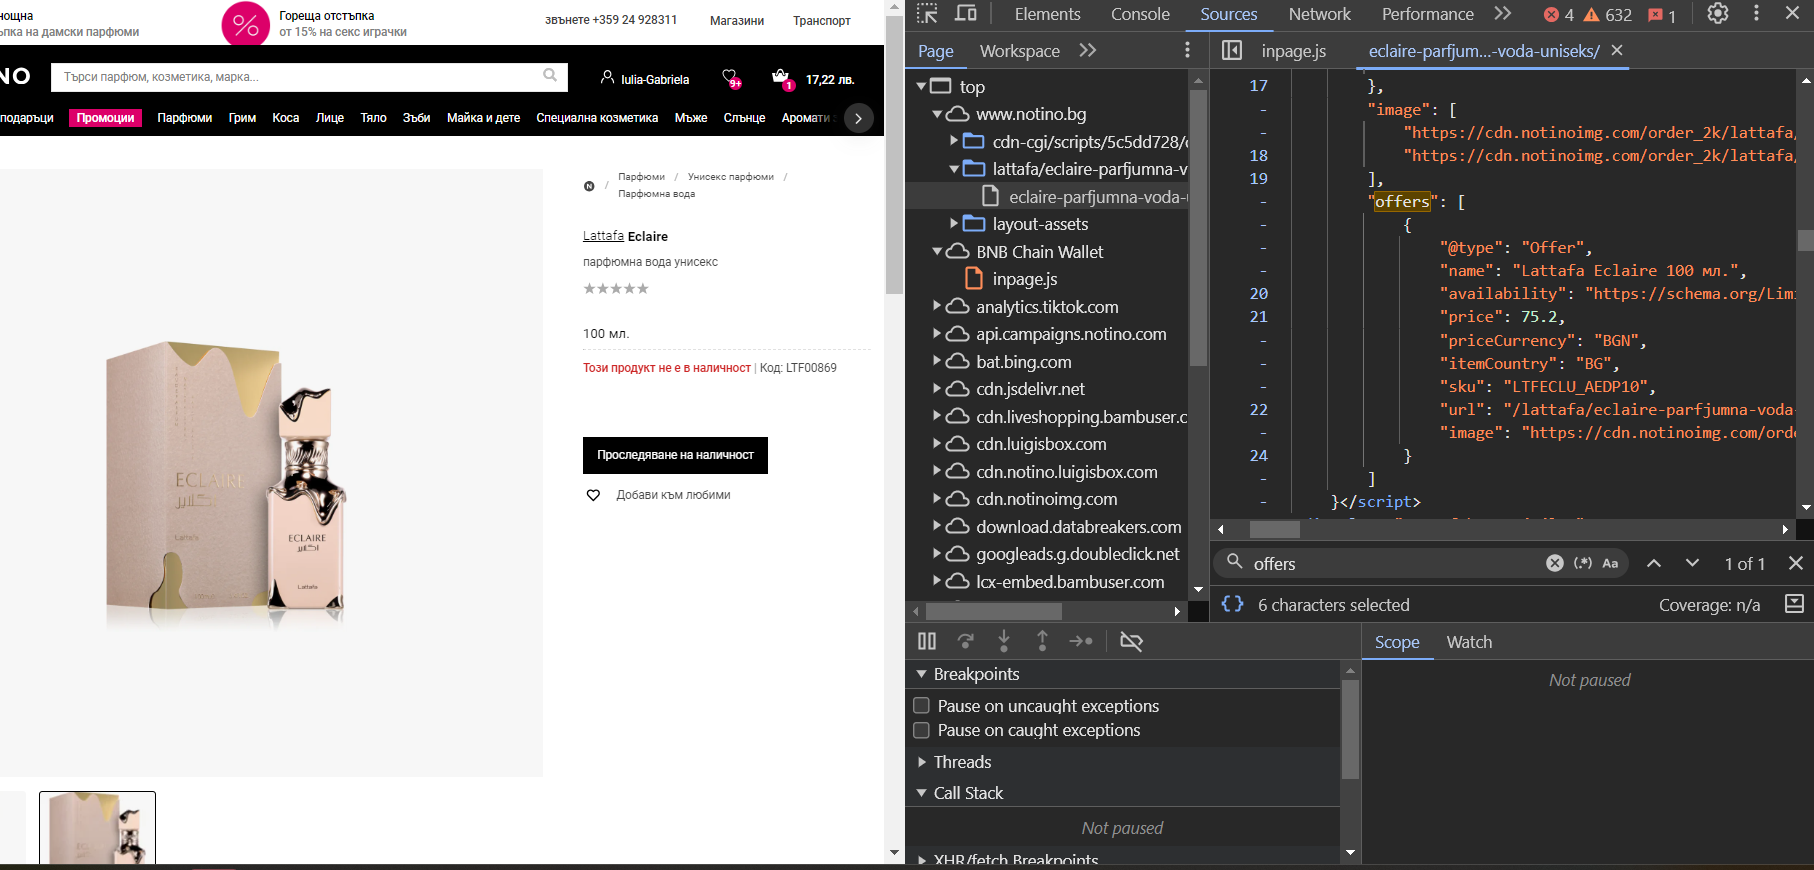The height and width of the screenshot is (870, 1814).
Task: Toggle regular expression search option
Action: point(1583,563)
